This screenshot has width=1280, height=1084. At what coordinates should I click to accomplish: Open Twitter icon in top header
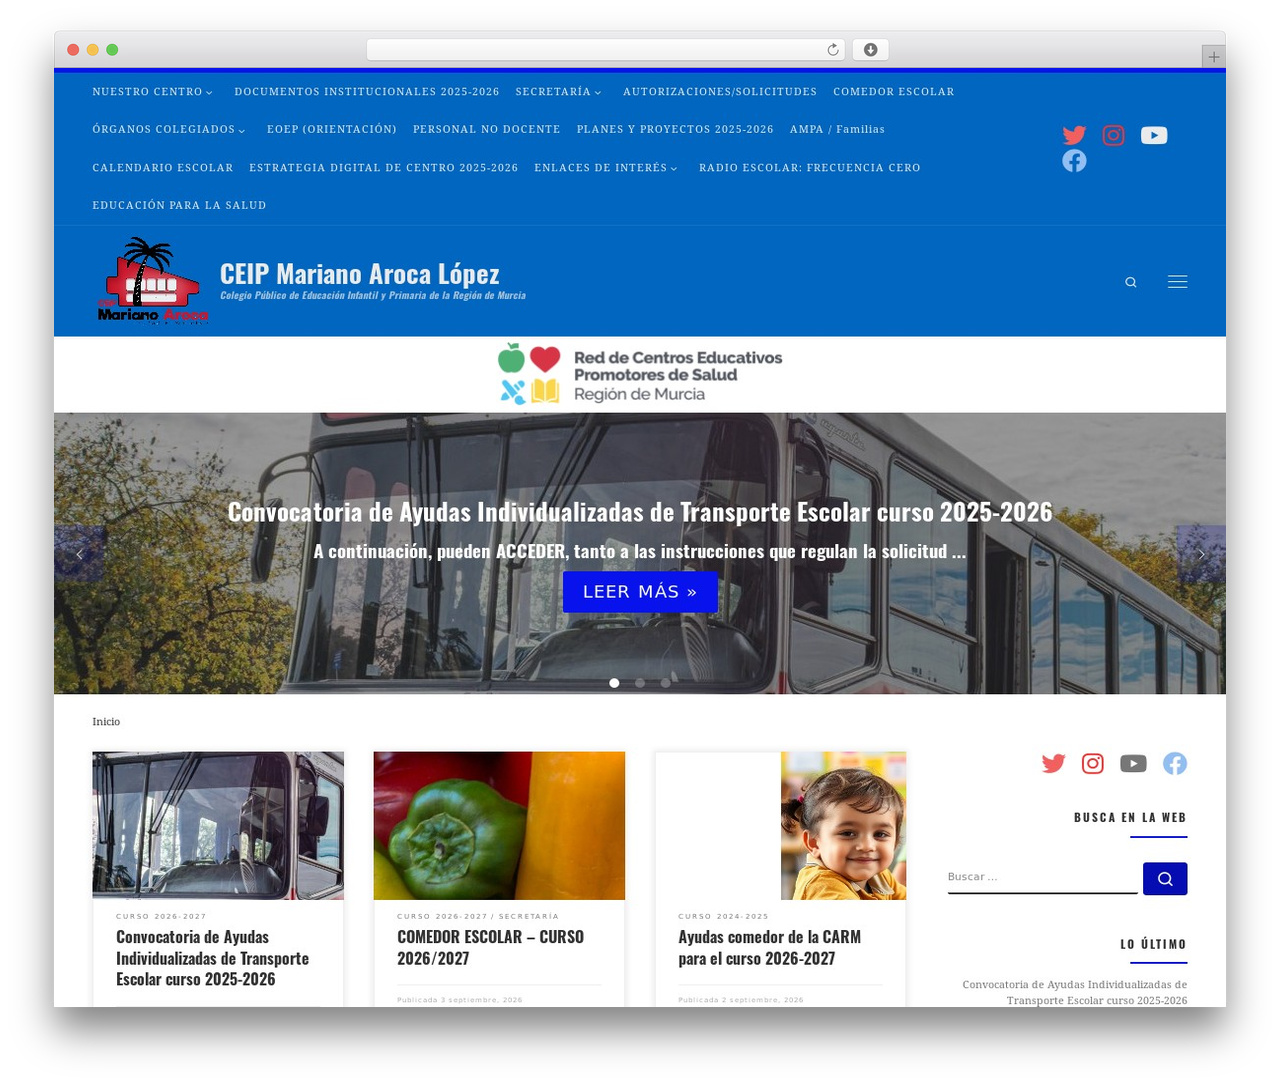[1074, 135]
